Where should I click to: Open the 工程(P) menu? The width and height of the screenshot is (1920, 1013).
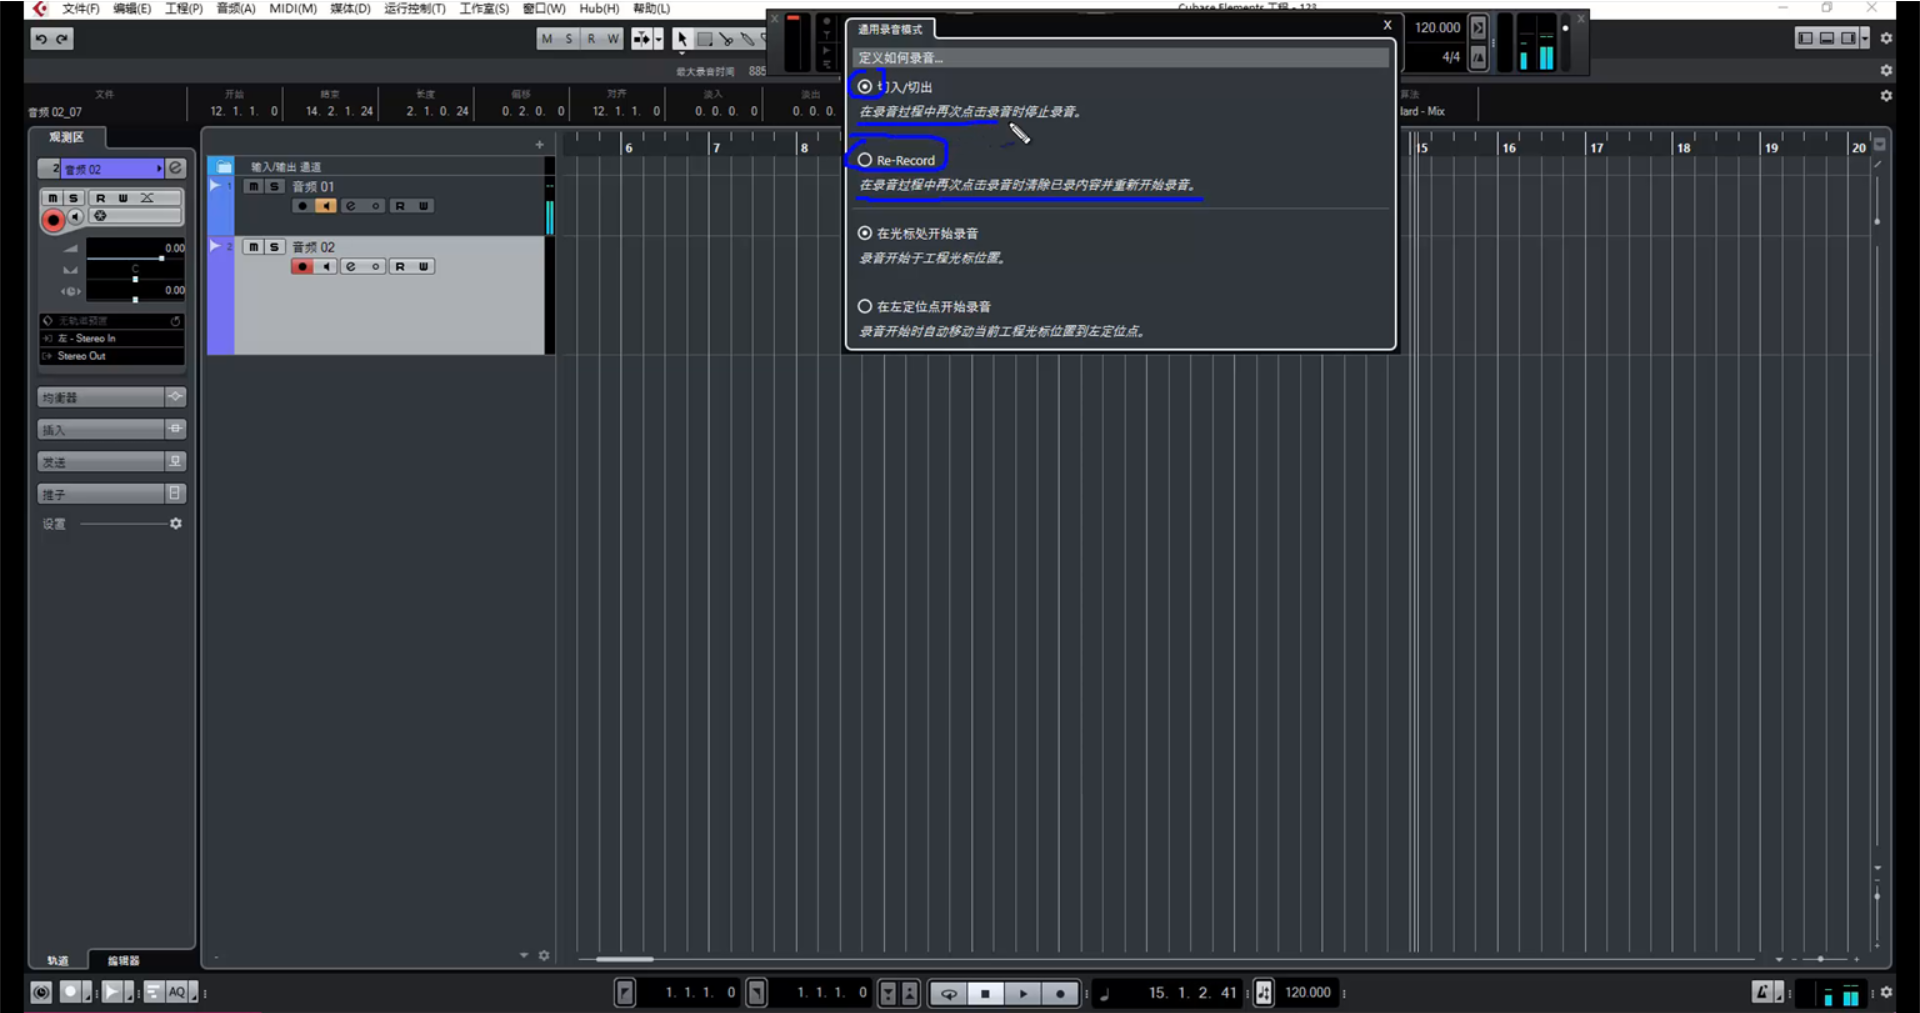tap(184, 9)
